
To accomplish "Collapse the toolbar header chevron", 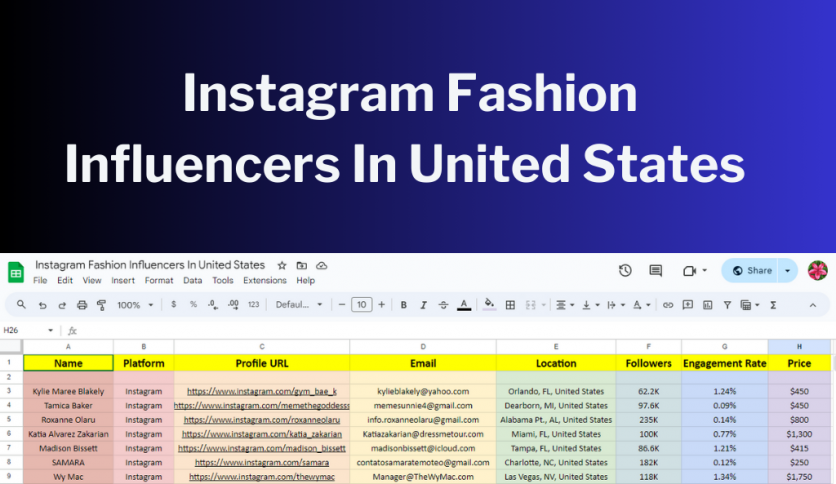I will (813, 305).
